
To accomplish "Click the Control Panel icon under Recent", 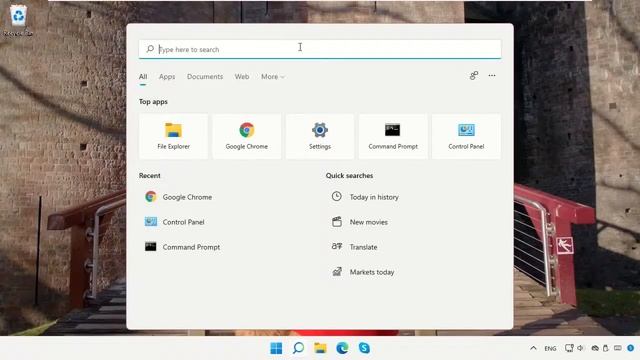I will pos(151,222).
